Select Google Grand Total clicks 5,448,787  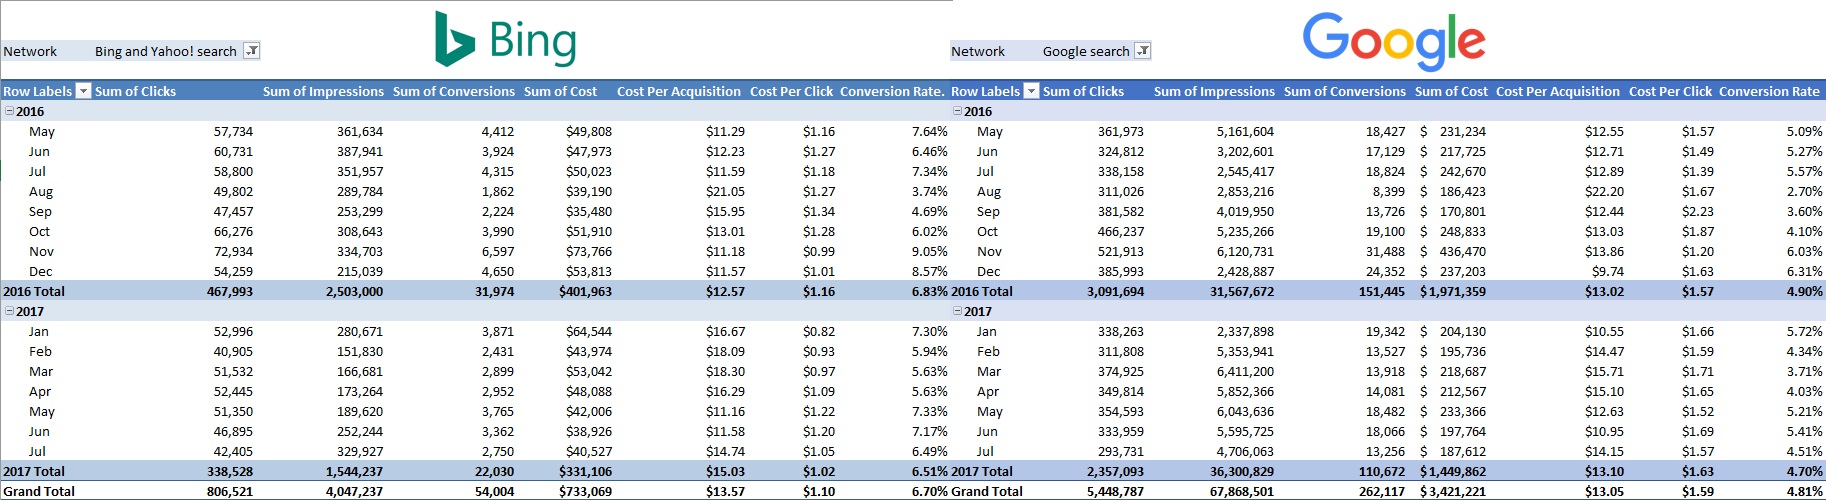[1115, 491]
